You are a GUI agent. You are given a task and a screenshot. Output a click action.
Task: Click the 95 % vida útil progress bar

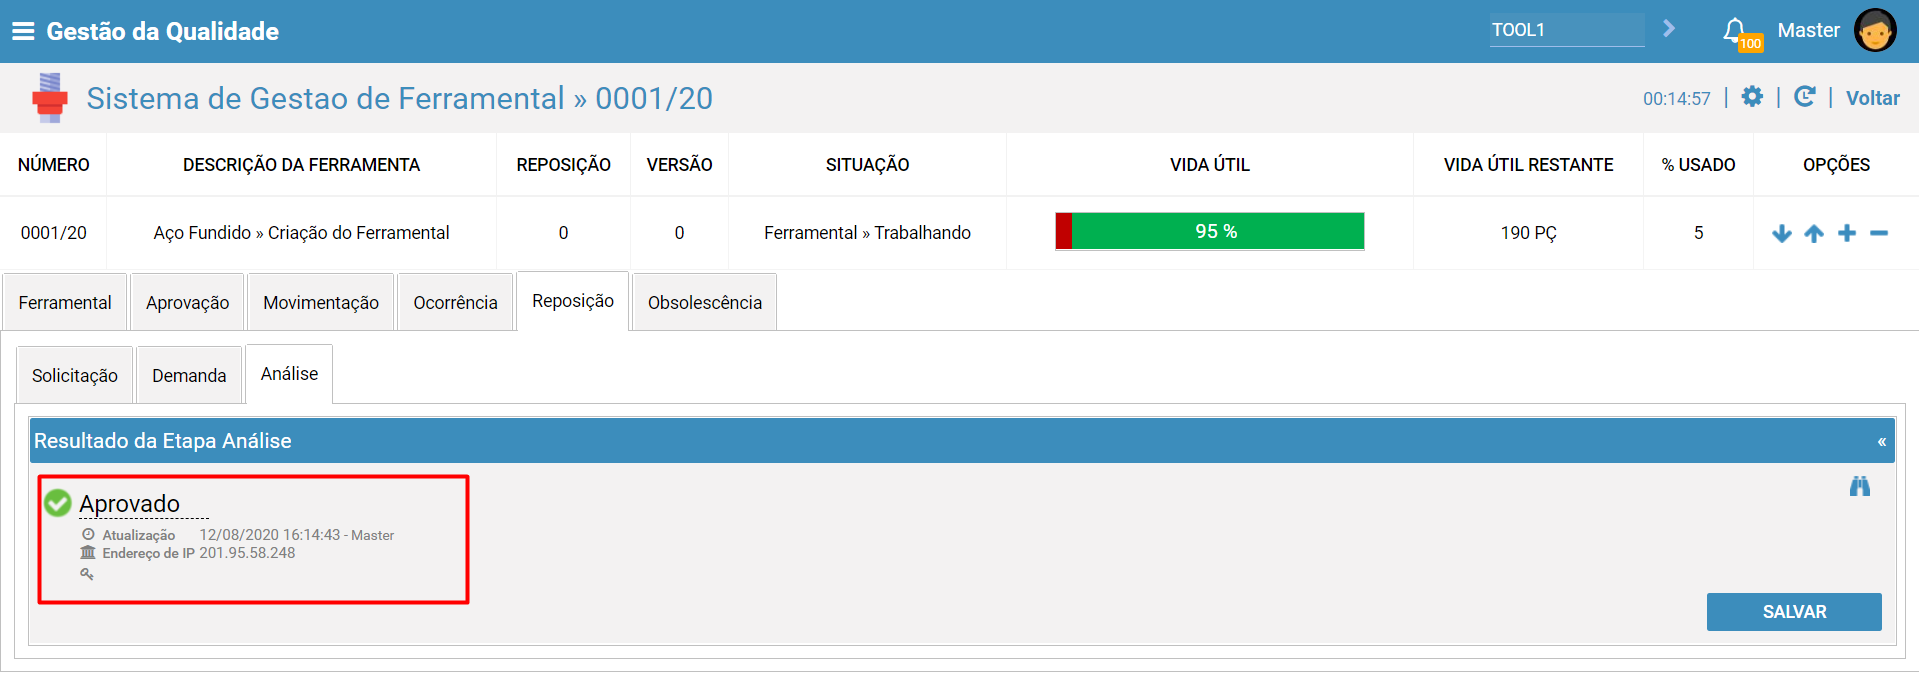(1210, 231)
